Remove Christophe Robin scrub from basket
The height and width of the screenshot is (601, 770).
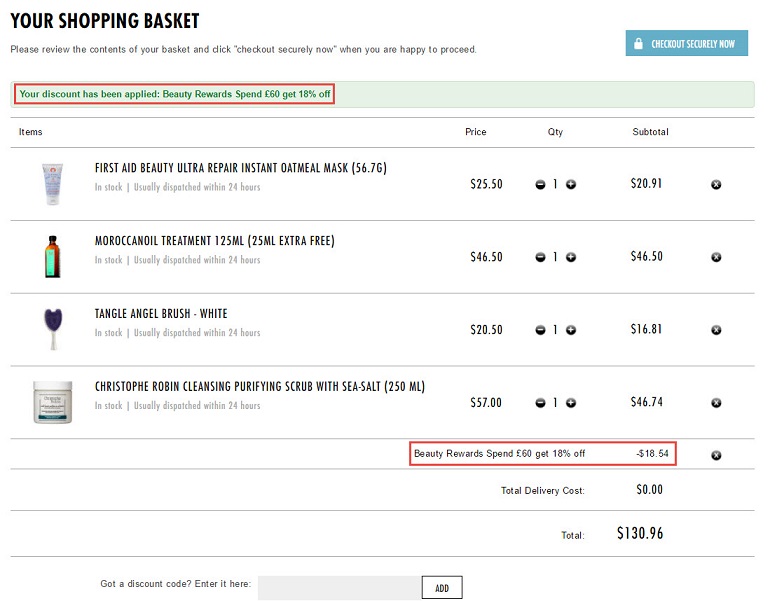(x=716, y=403)
